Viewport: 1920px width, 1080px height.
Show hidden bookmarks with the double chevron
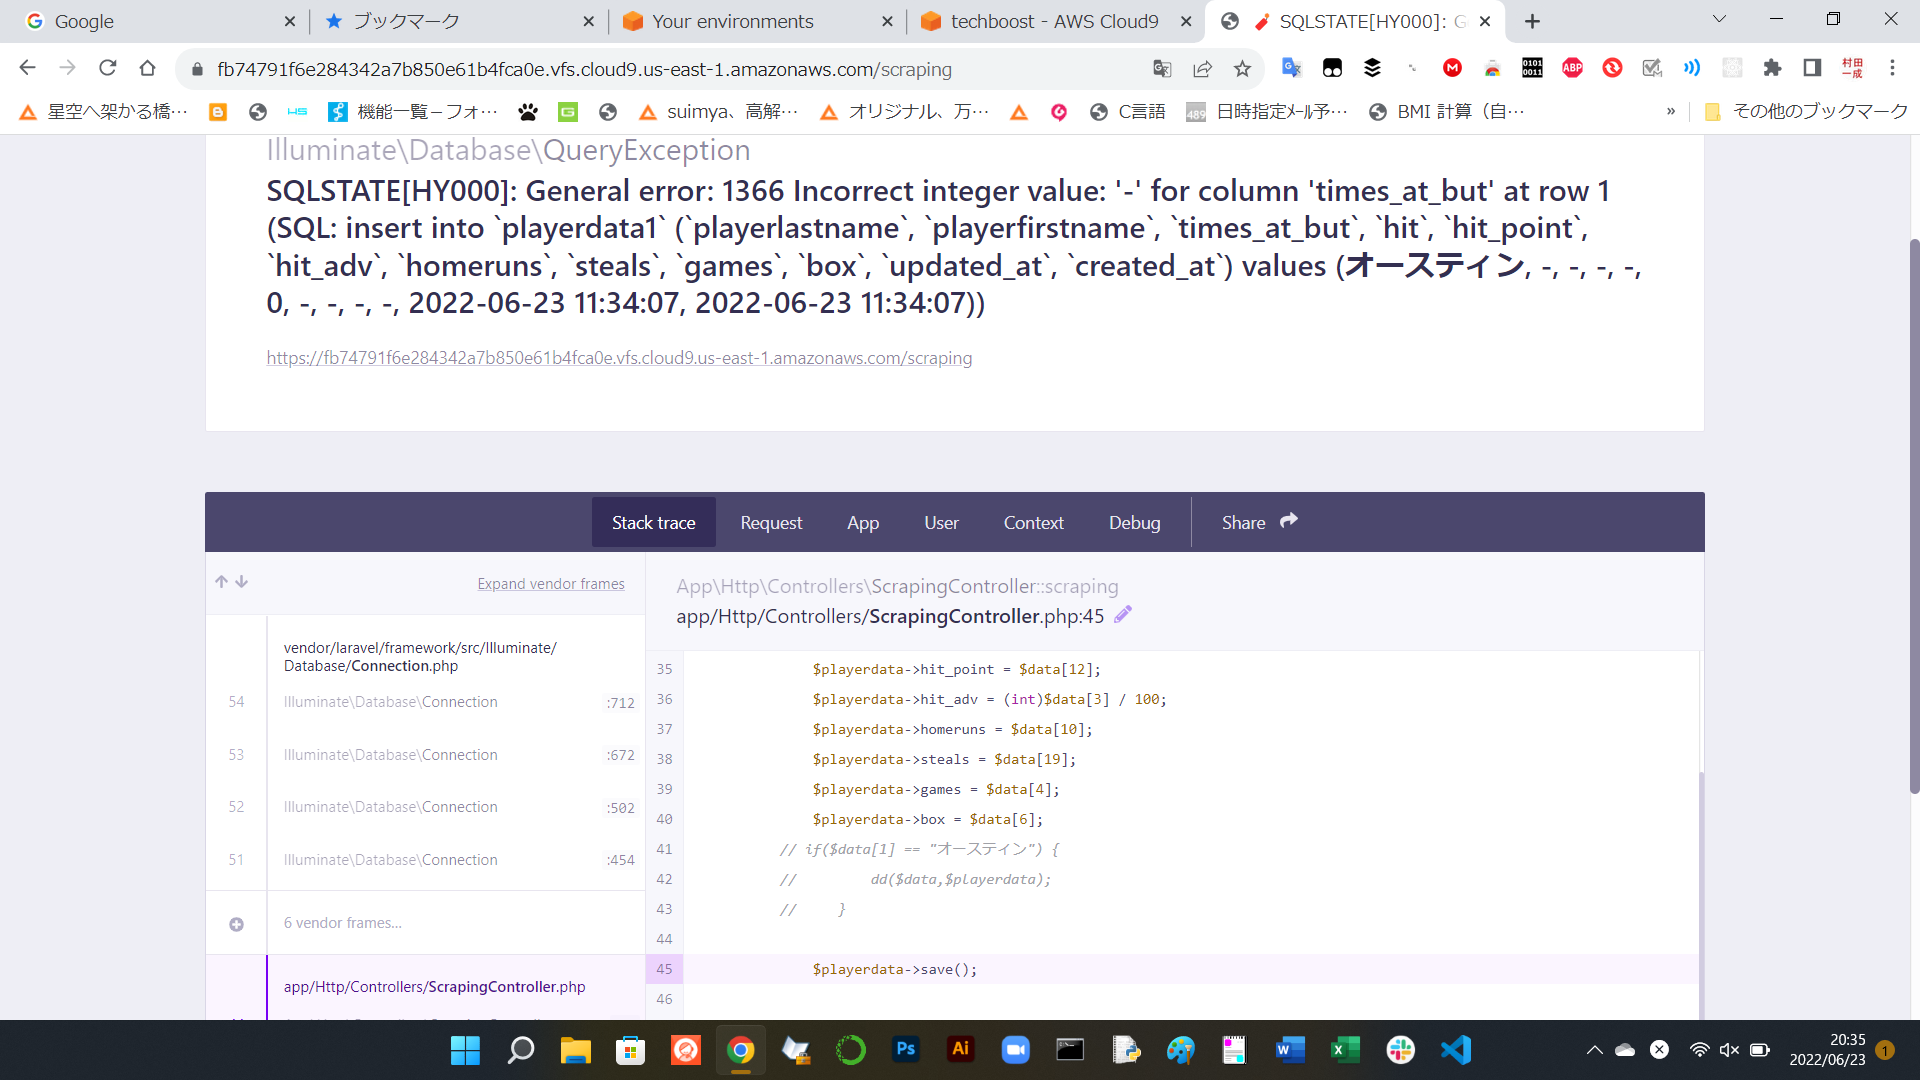[x=1671, y=112]
